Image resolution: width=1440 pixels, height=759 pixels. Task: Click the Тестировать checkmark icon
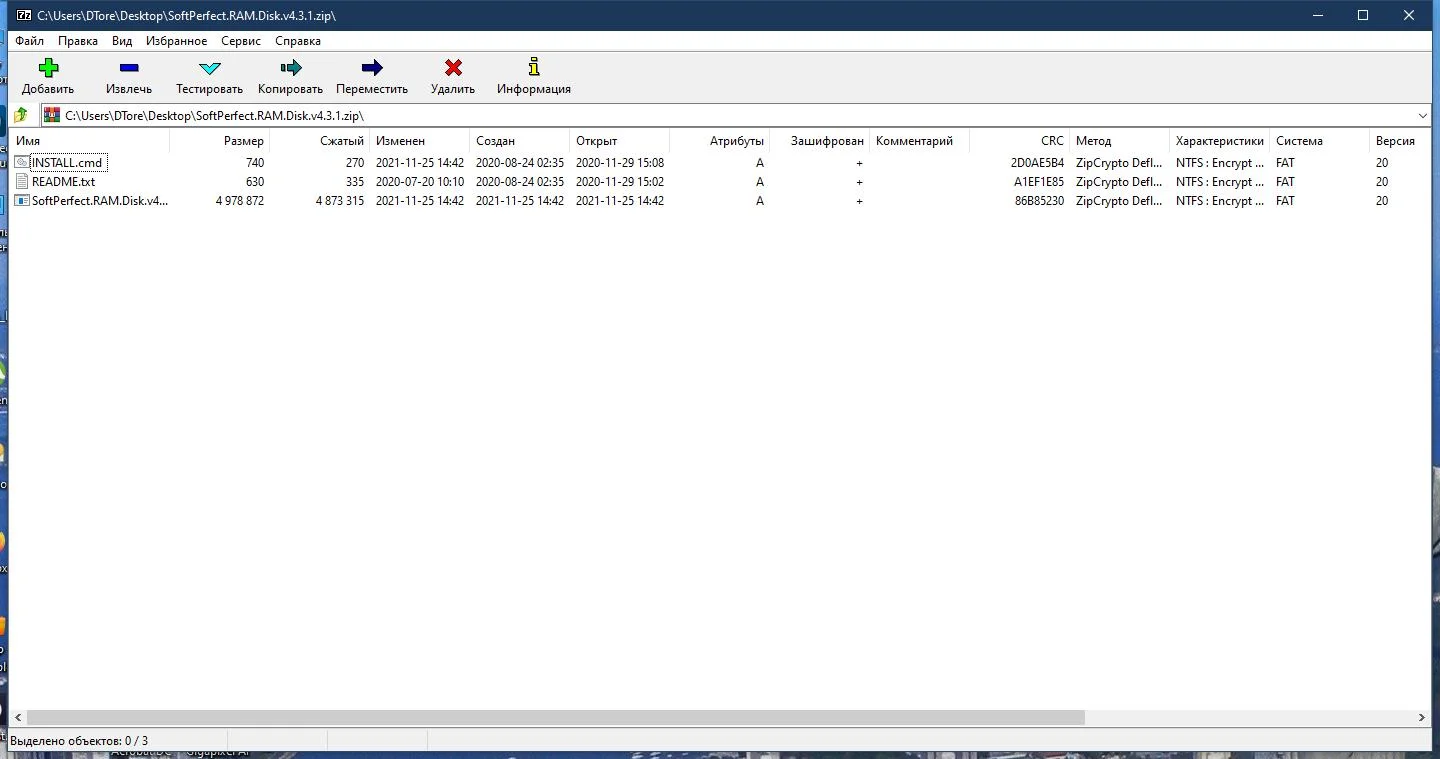click(209, 68)
